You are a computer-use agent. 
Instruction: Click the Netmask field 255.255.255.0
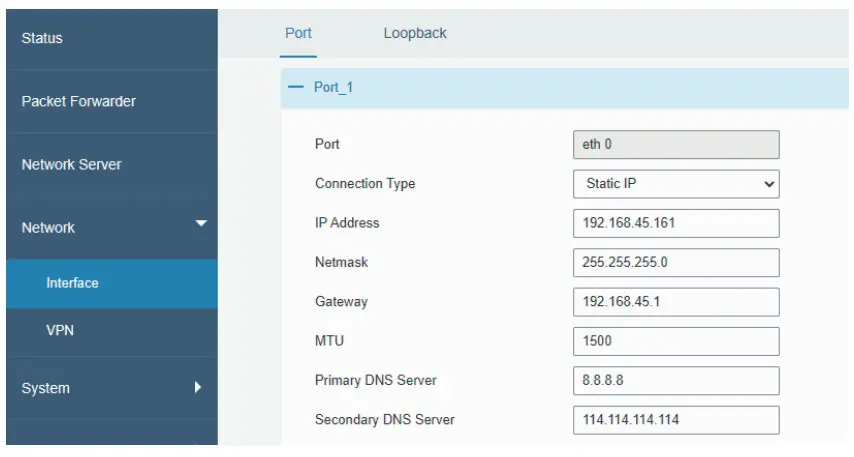point(676,263)
